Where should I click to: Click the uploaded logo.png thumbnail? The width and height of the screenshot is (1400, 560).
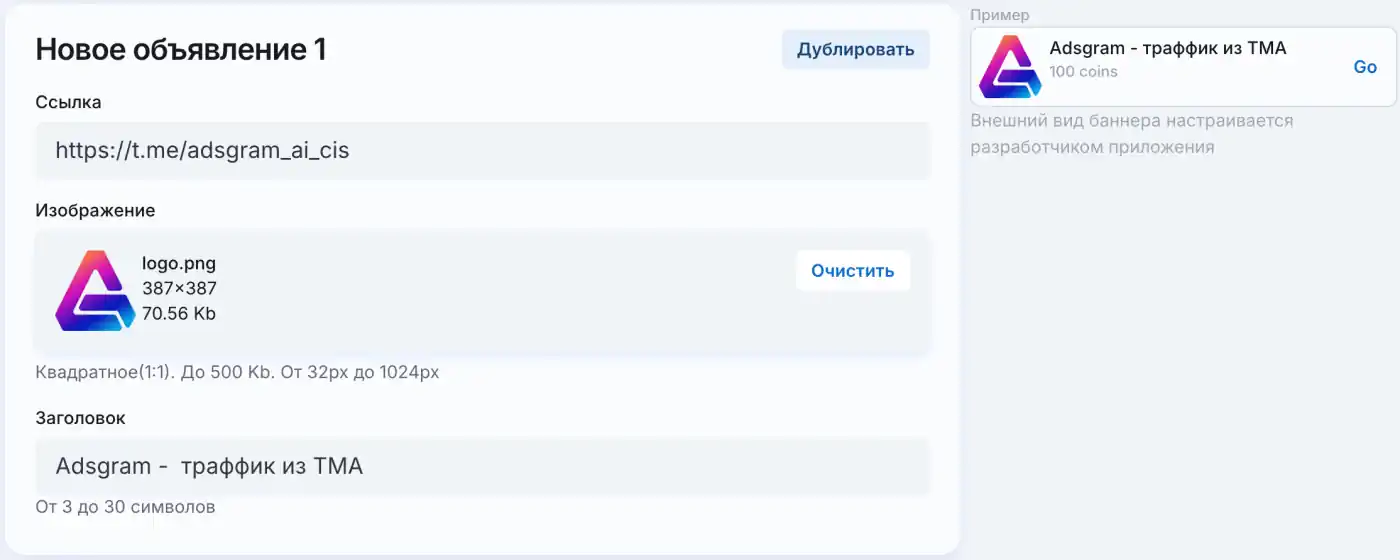pyautogui.click(x=95, y=290)
